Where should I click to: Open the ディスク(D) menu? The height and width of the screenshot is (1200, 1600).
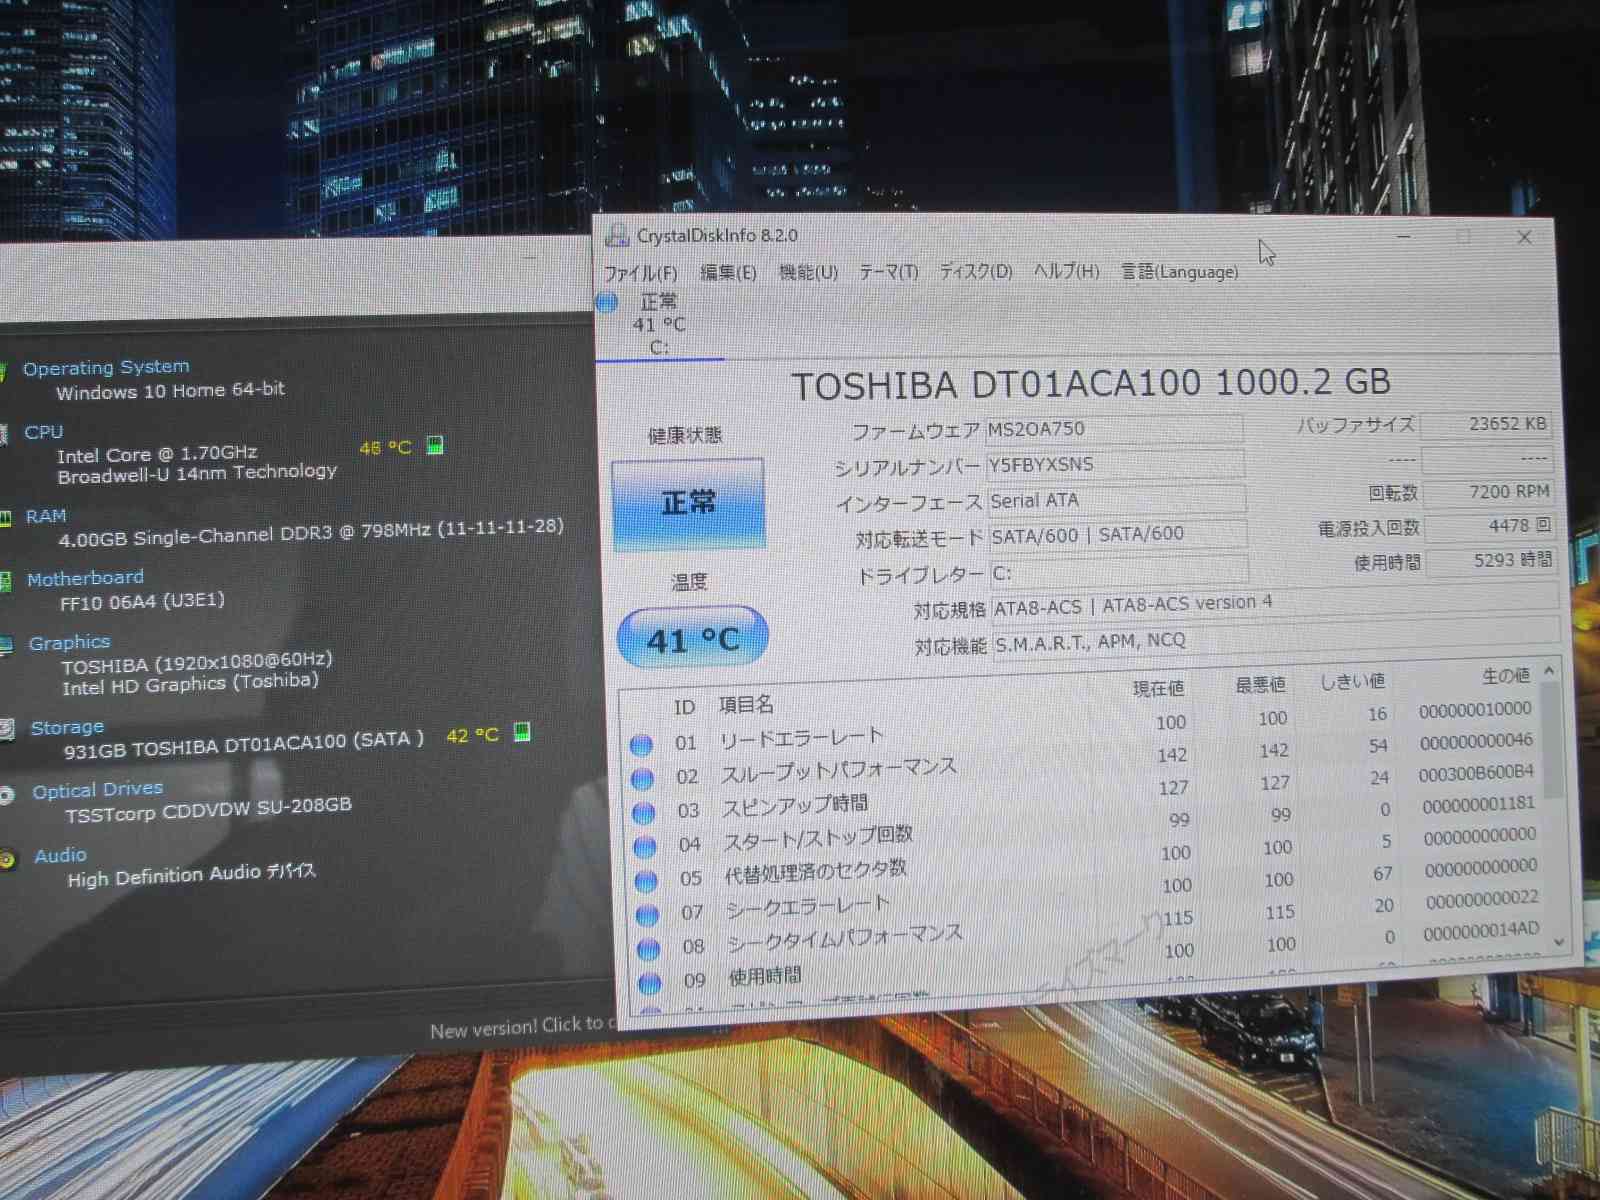point(975,272)
